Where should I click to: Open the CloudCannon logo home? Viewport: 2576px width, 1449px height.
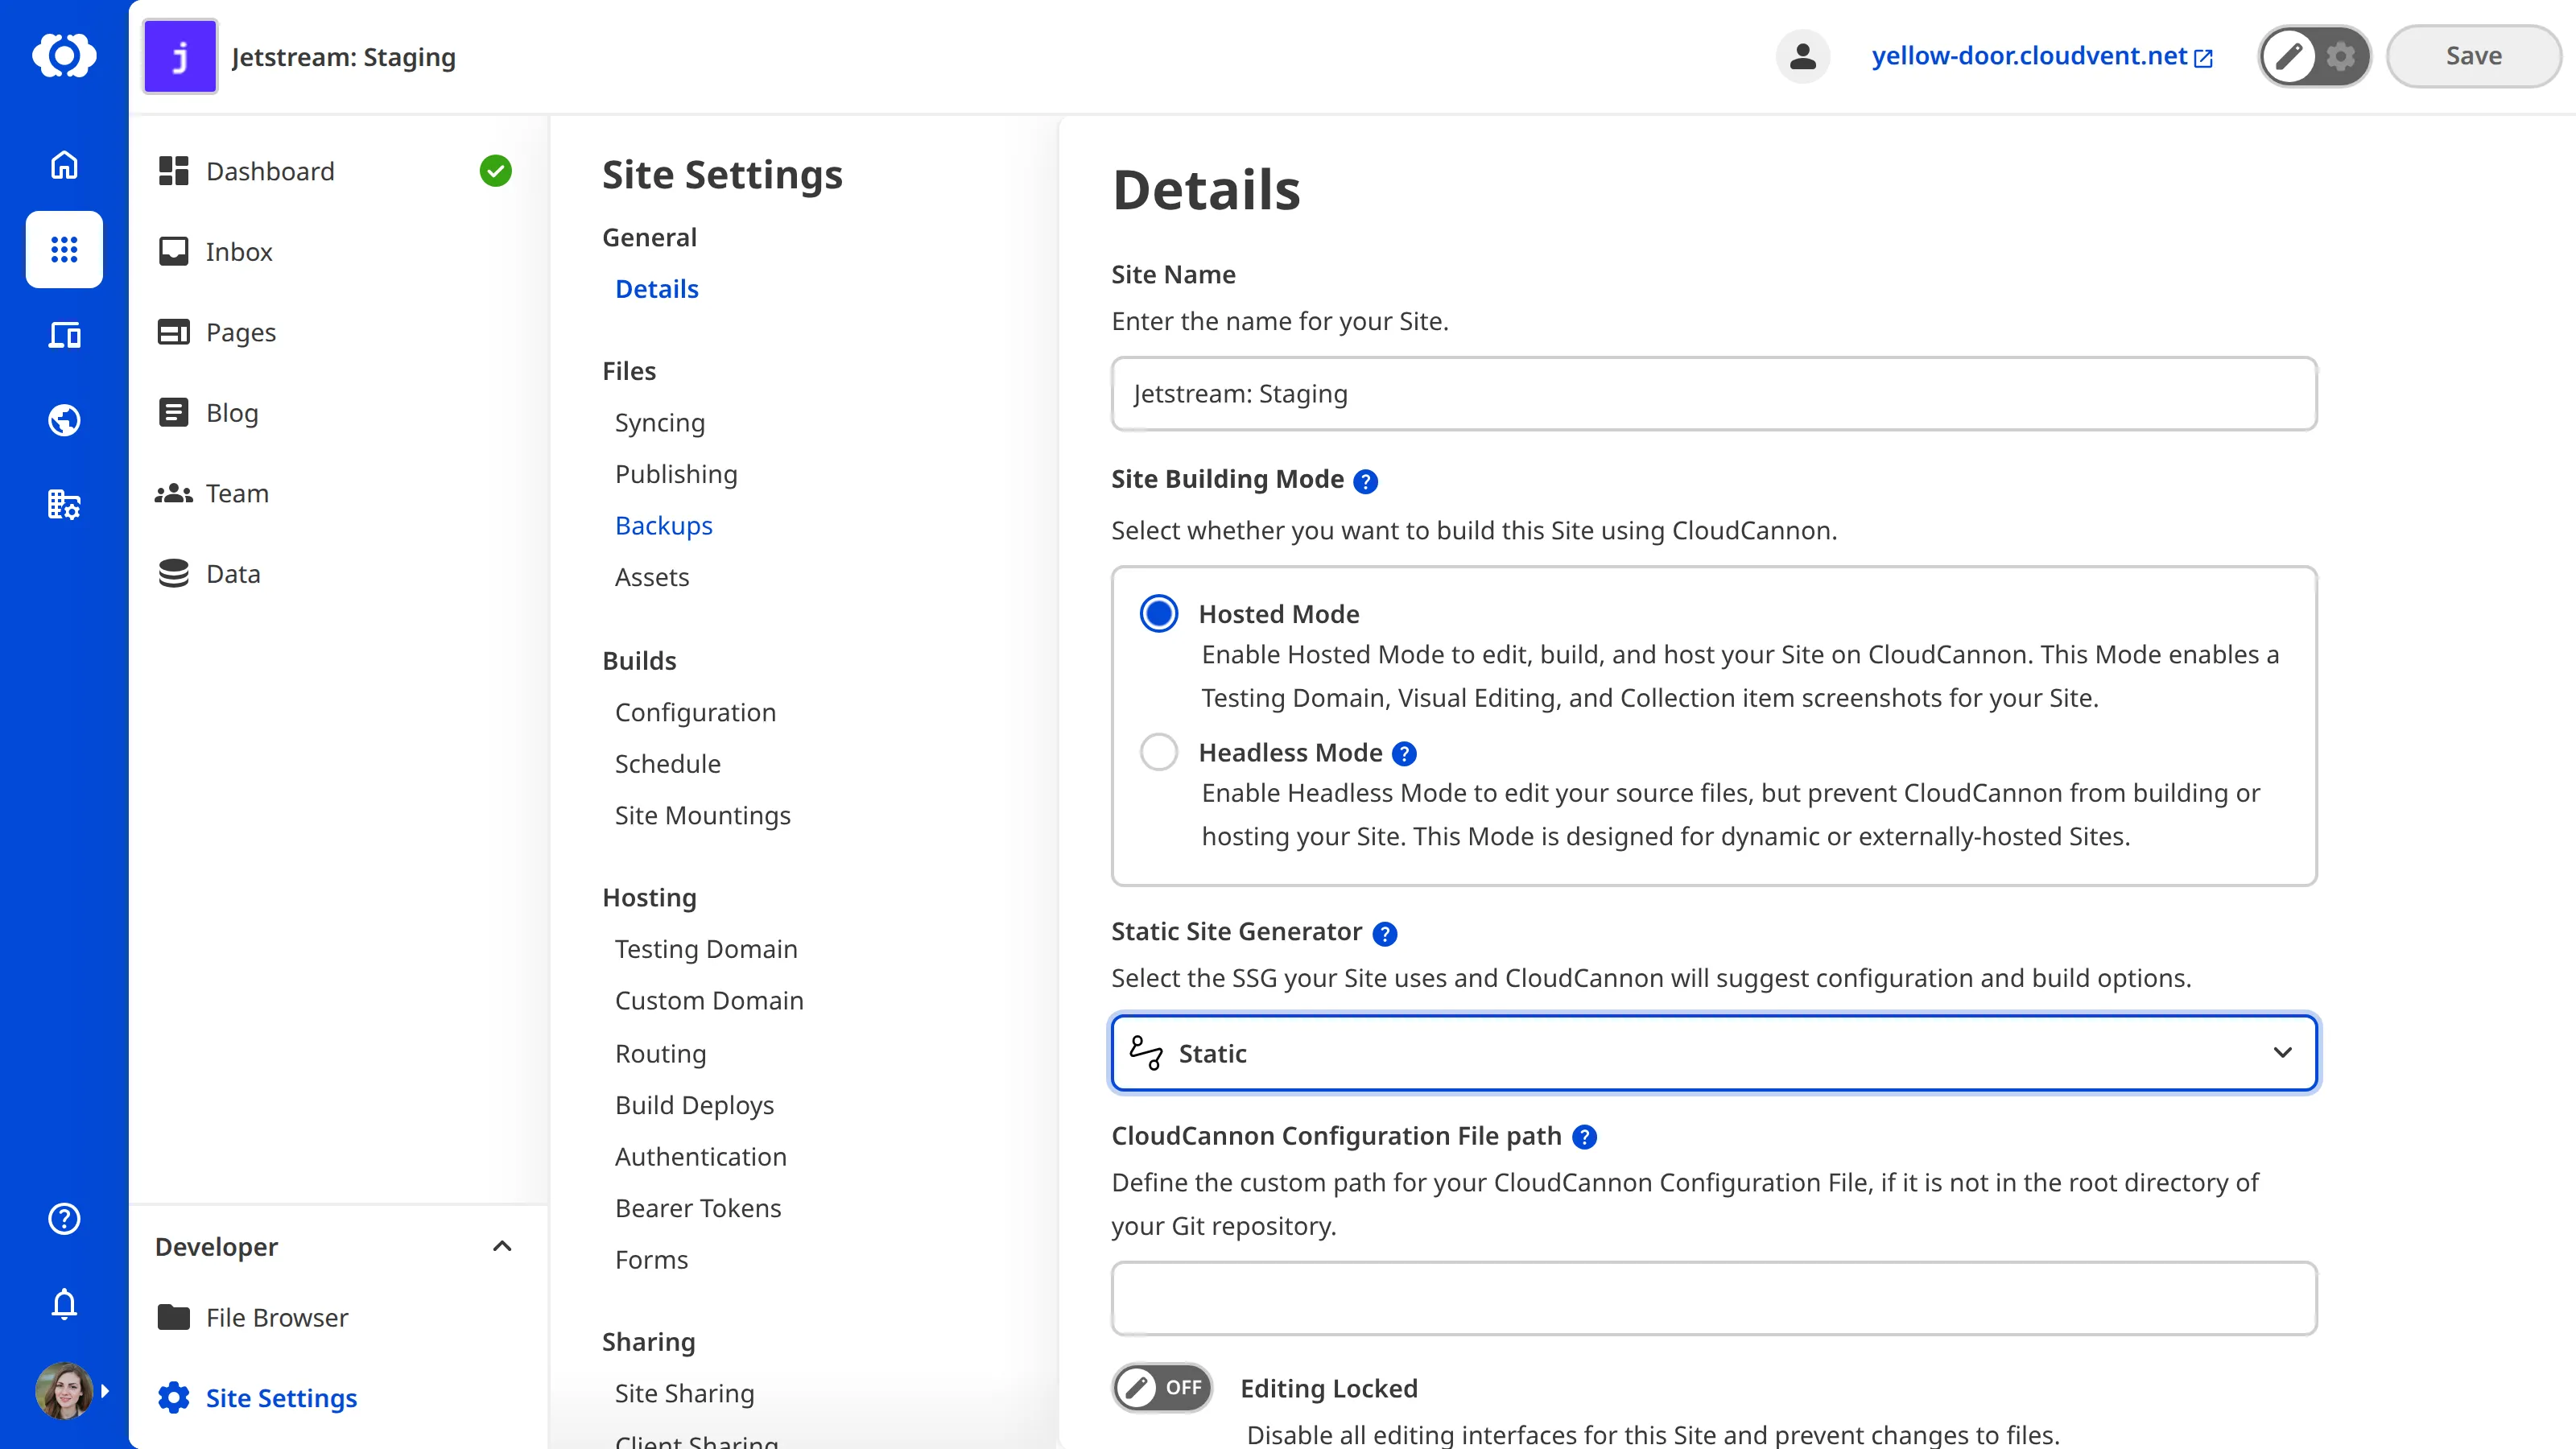[64, 56]
